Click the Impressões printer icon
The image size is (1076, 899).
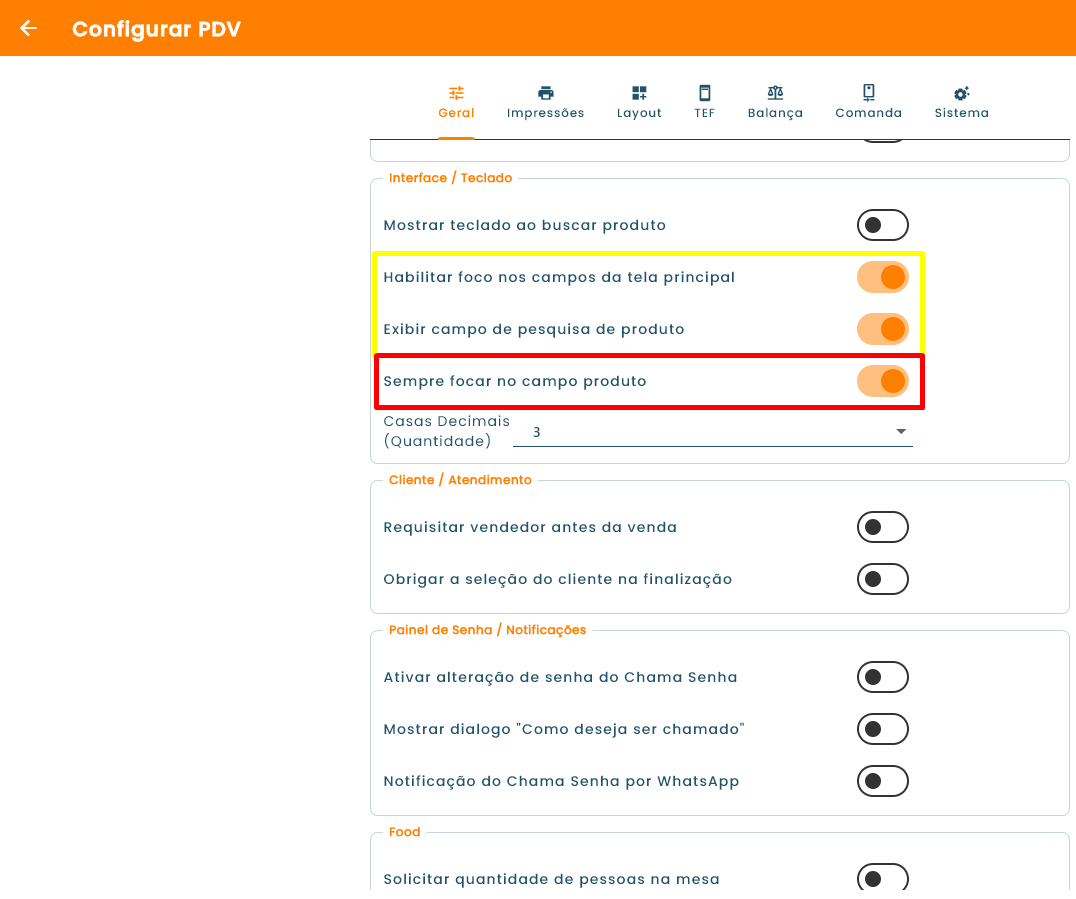tap(546, 93)
